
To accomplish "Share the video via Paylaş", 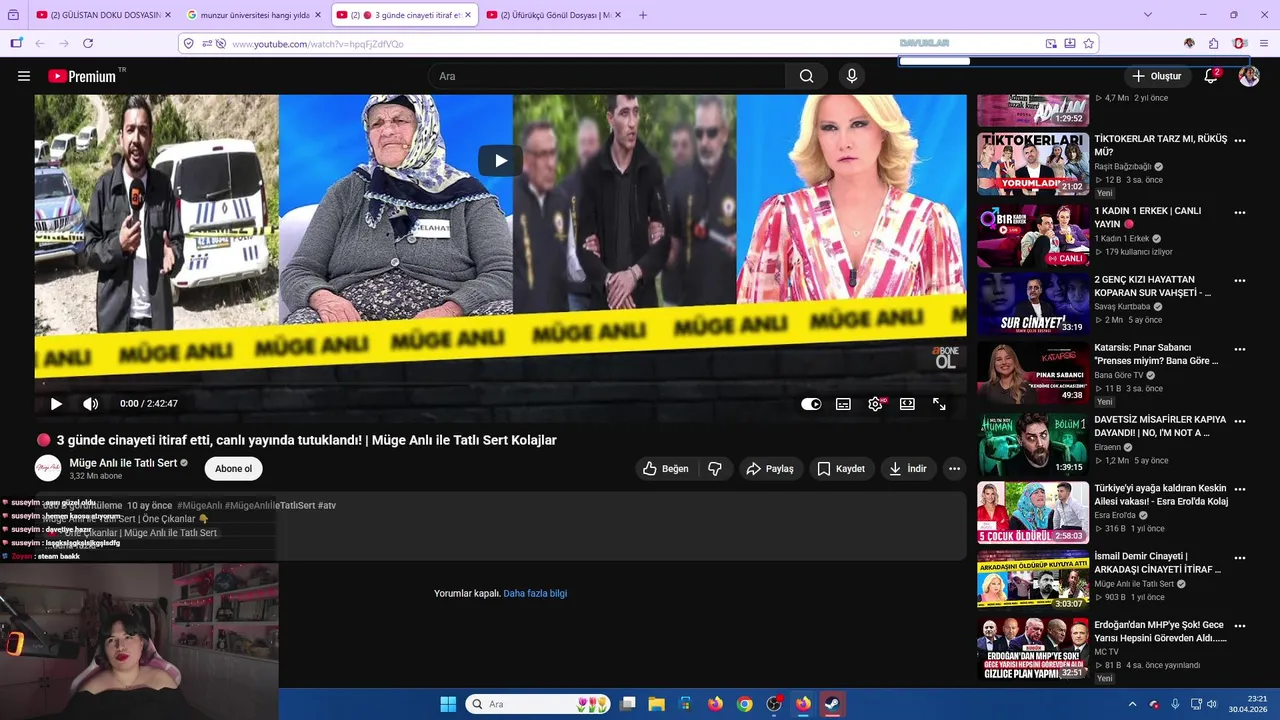I will [x=770, y=468].
